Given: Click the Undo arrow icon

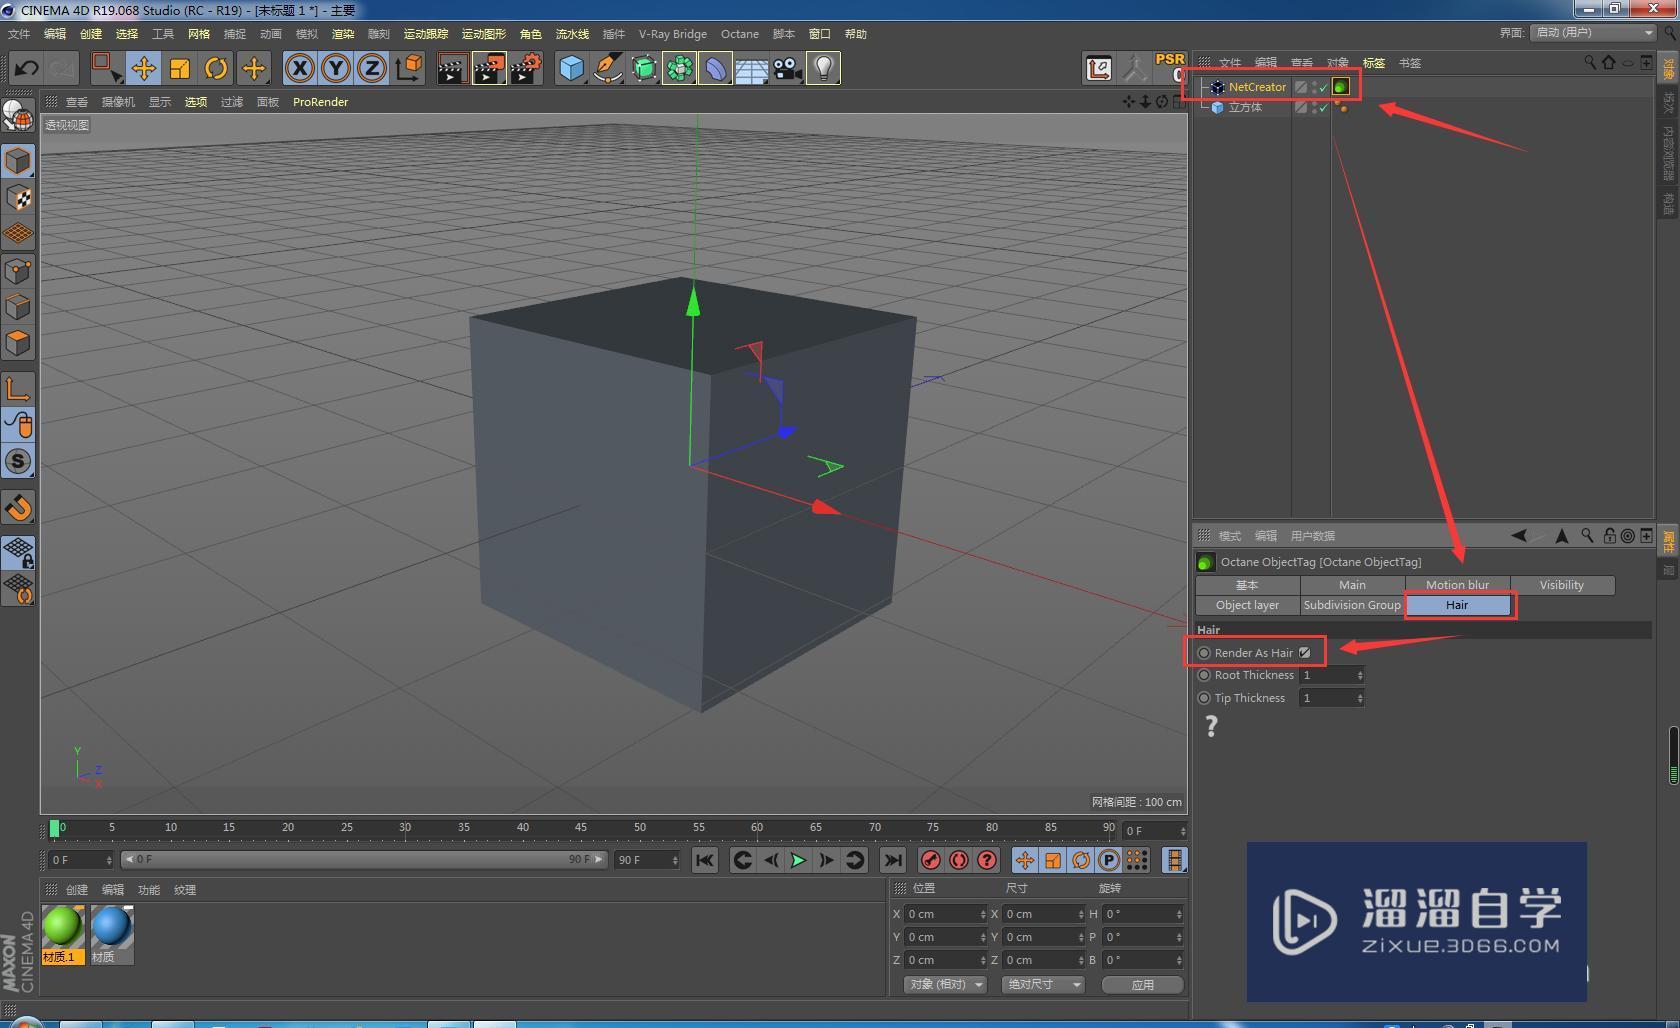Looking at the screenshot, I should (26, 68).
